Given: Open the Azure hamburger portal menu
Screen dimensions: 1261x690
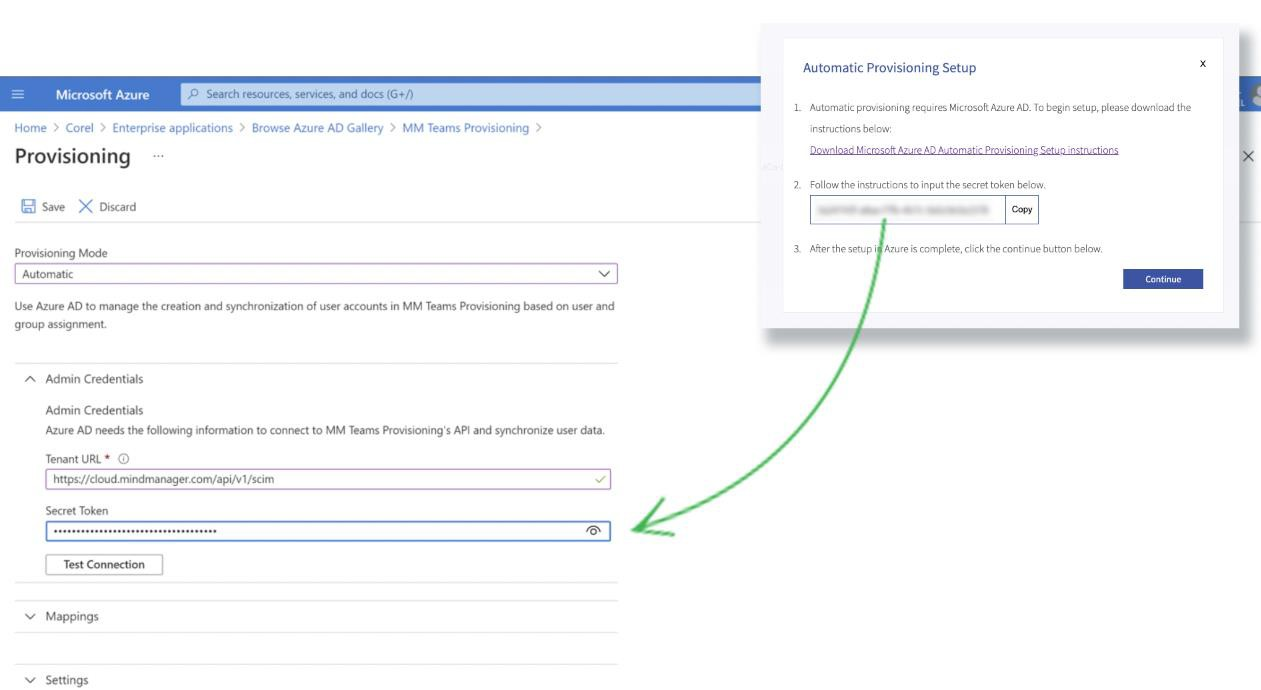Looking at the screenshot, I should pyautogui.click(x=19, y=95).
